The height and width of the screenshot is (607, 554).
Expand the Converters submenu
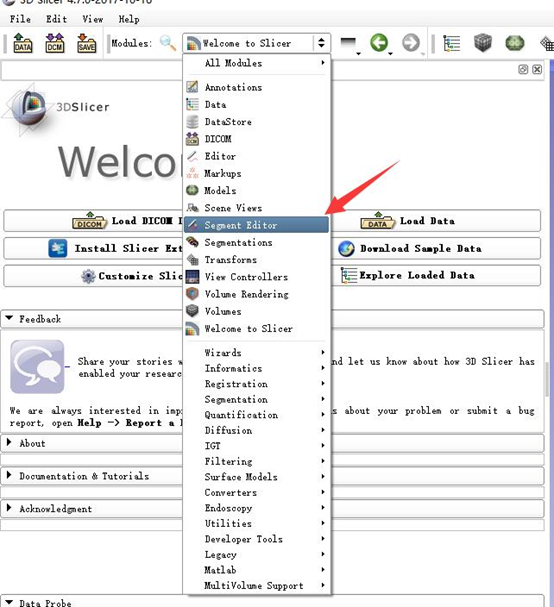[x=257, y=492]
